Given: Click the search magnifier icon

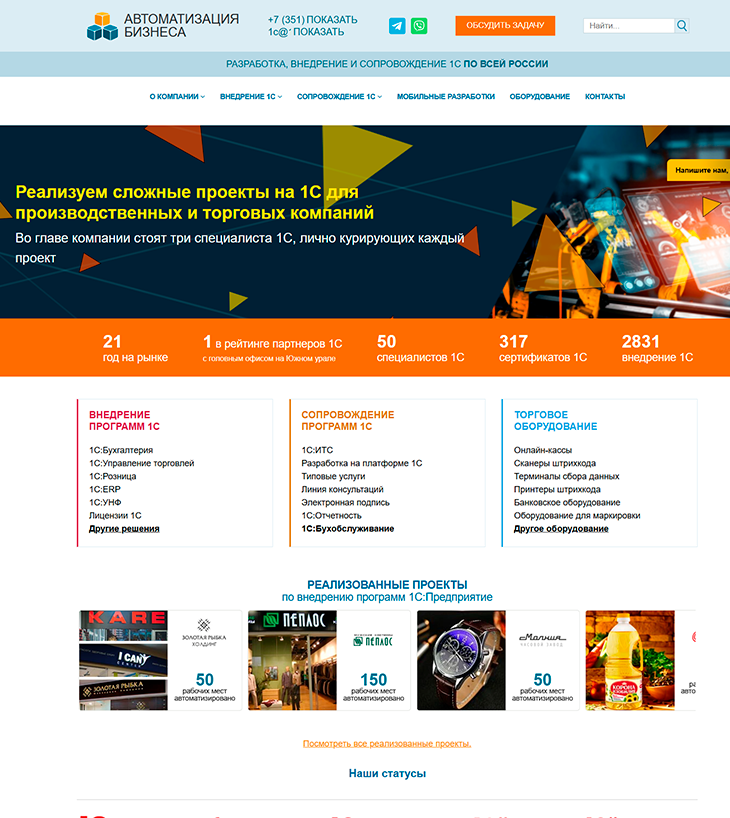Looking at the screenshot, I should [x=681, y=26].
